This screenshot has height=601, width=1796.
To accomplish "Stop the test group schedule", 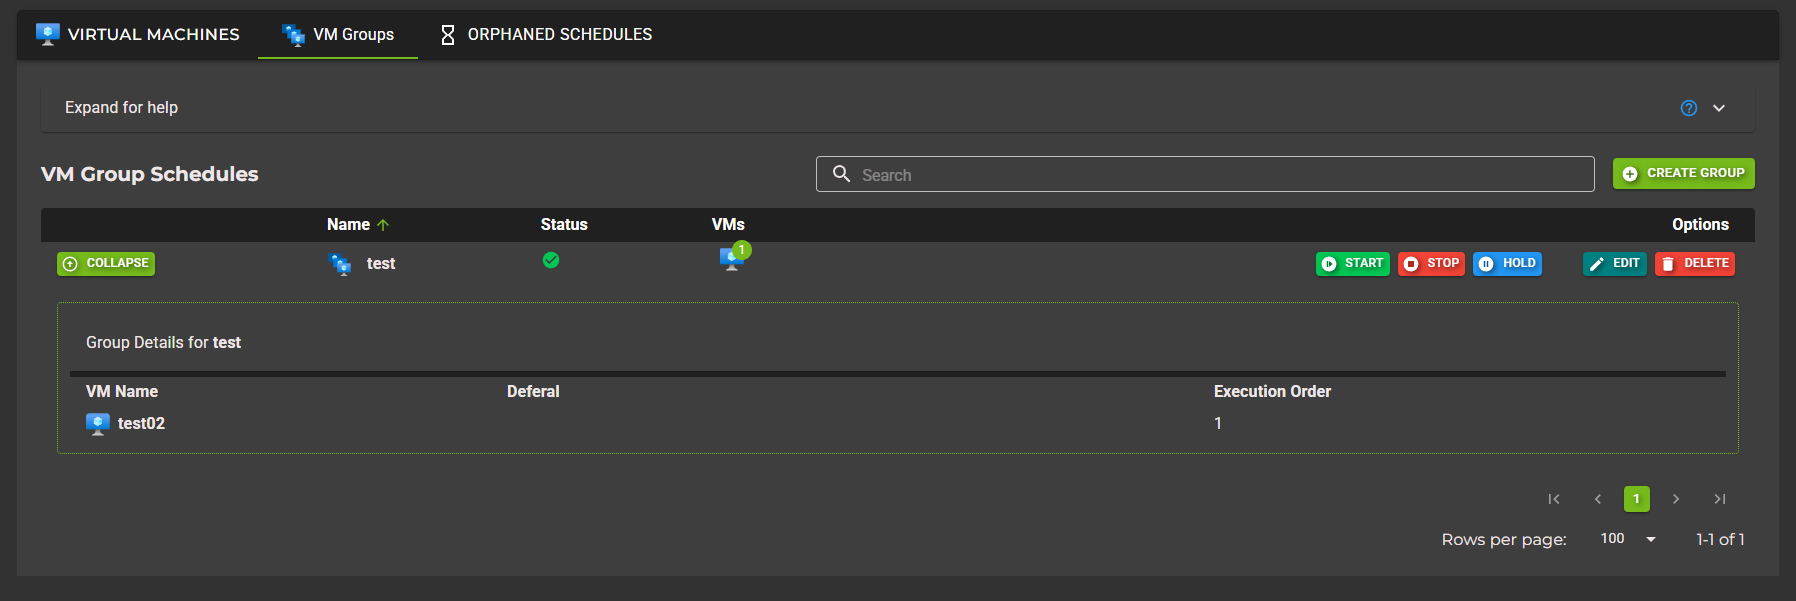I will pyautogui.click(x=1430, y=263).
